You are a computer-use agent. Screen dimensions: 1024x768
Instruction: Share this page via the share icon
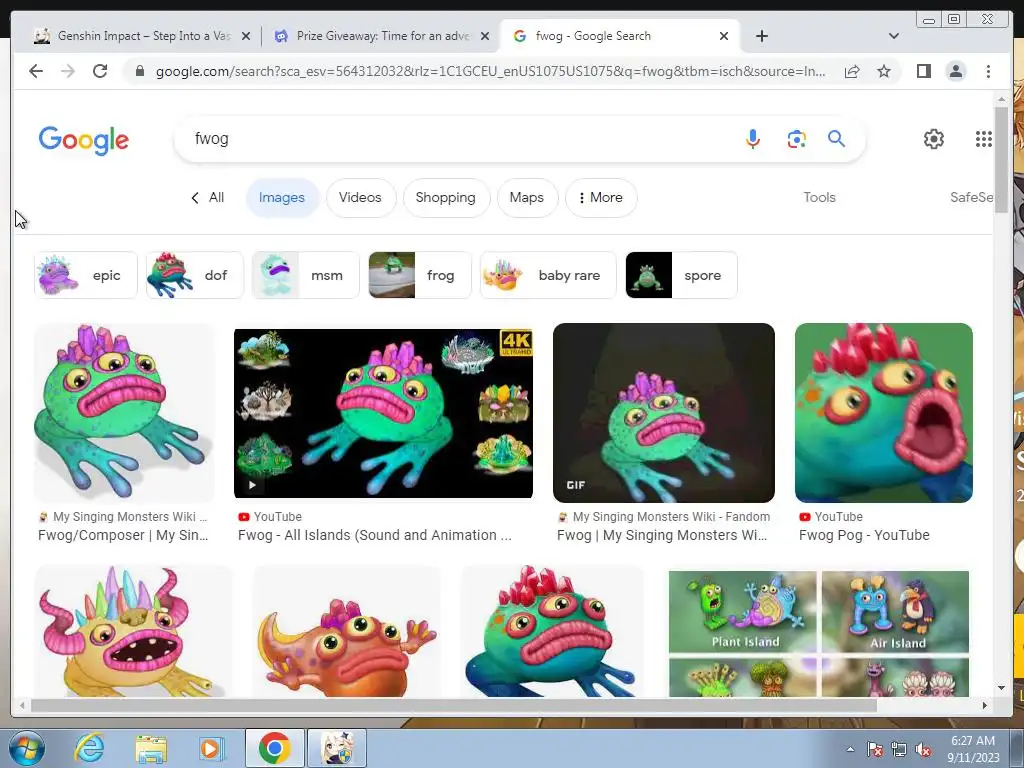852,71
